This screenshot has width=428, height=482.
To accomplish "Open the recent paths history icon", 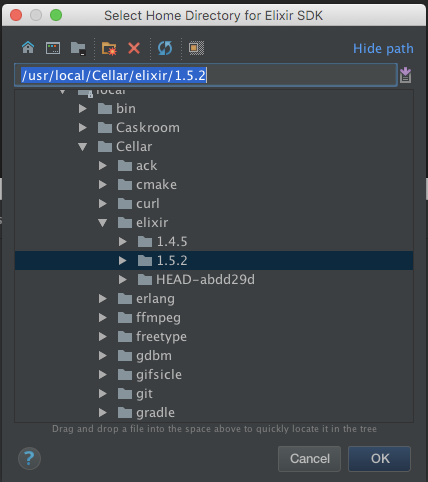I will click(405, 75).
